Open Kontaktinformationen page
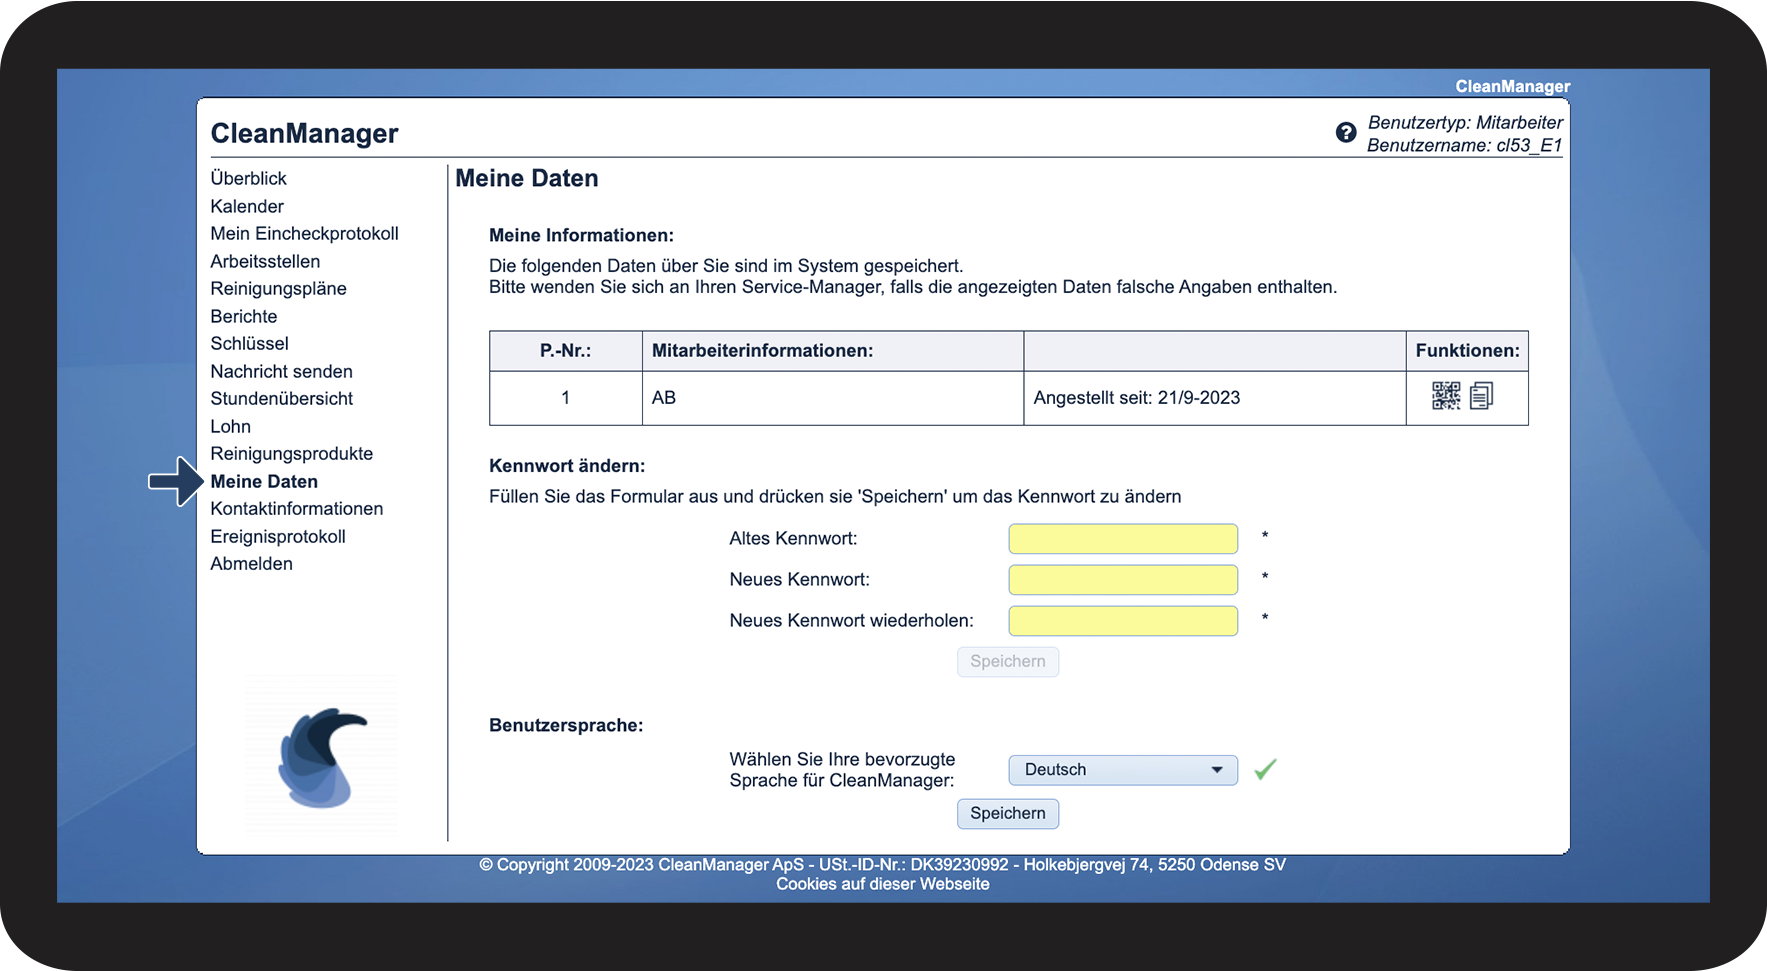This screenshot has height=971, width=1767. pos(296,508)
